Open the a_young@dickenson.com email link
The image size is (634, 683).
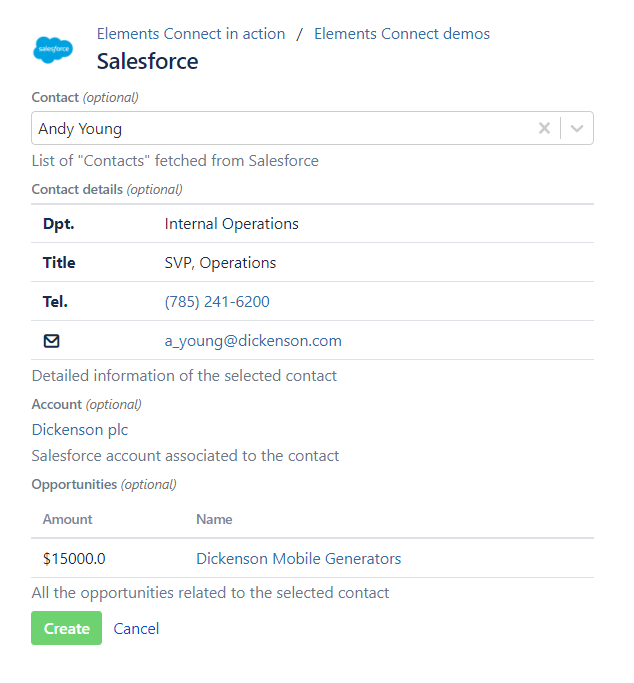pos(253,341)
